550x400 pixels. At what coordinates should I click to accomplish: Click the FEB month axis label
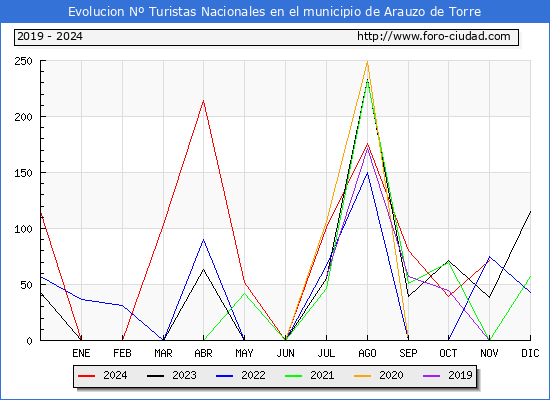(x=122, y=353)
